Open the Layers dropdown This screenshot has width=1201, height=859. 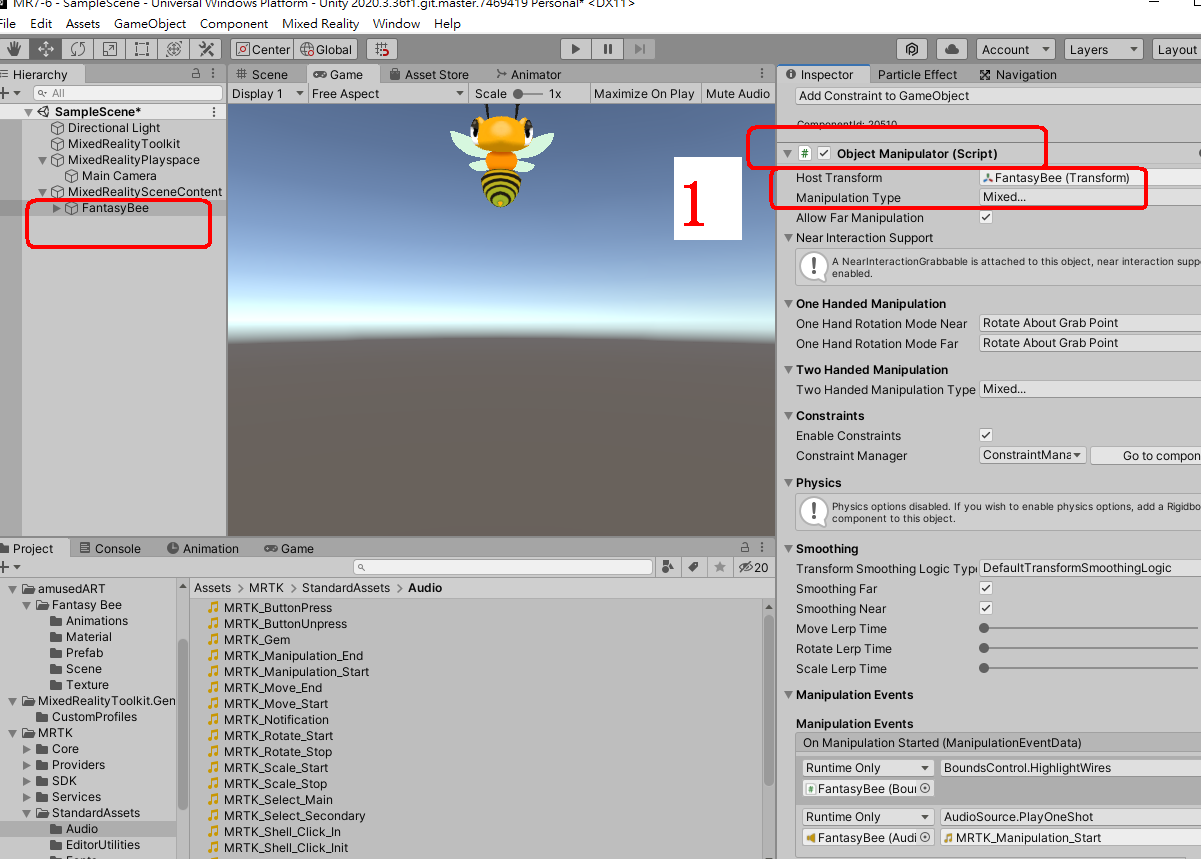(x=1103, y=49)
